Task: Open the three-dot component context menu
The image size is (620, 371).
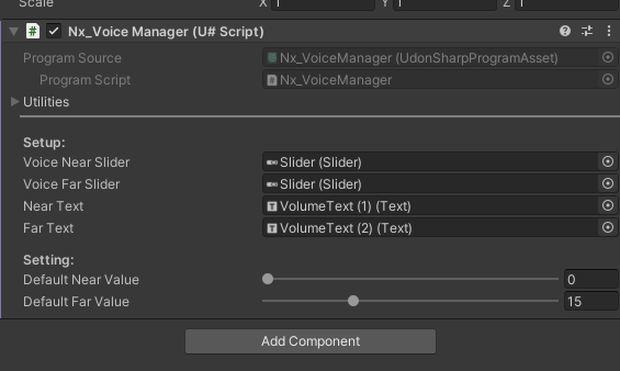Action: (609, 31)
